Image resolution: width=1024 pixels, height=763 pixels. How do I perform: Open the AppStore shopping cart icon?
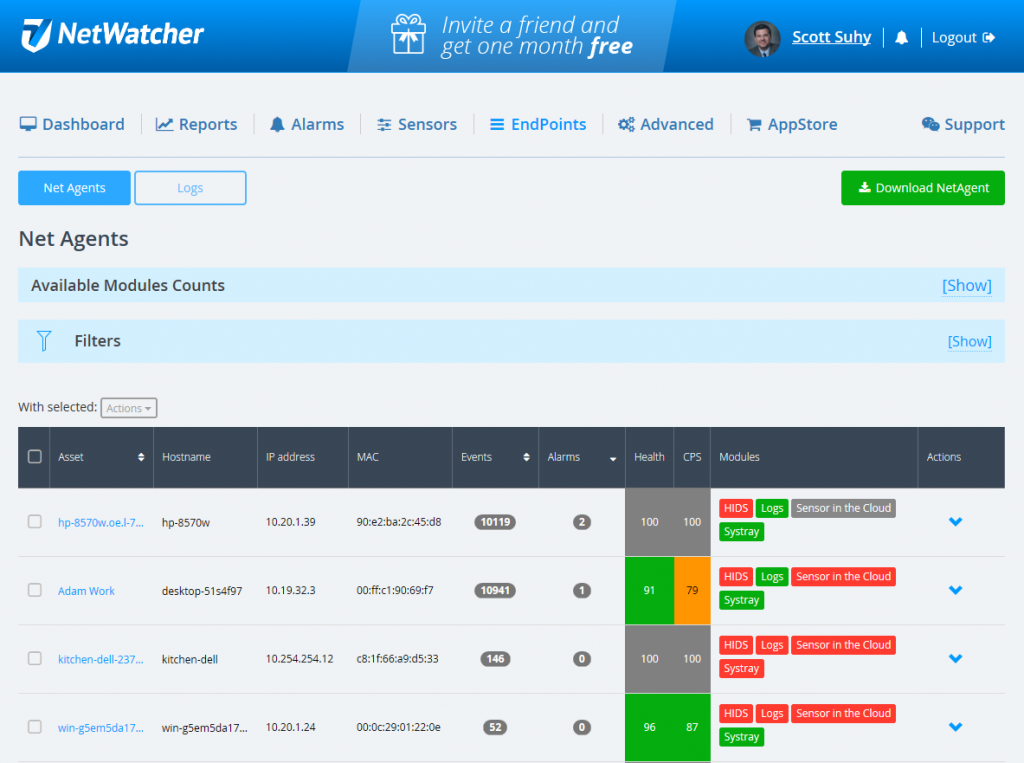757,123
